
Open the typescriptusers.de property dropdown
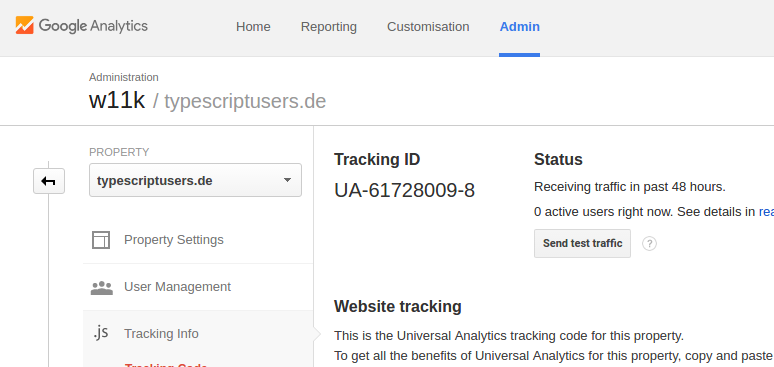point(195,180)
